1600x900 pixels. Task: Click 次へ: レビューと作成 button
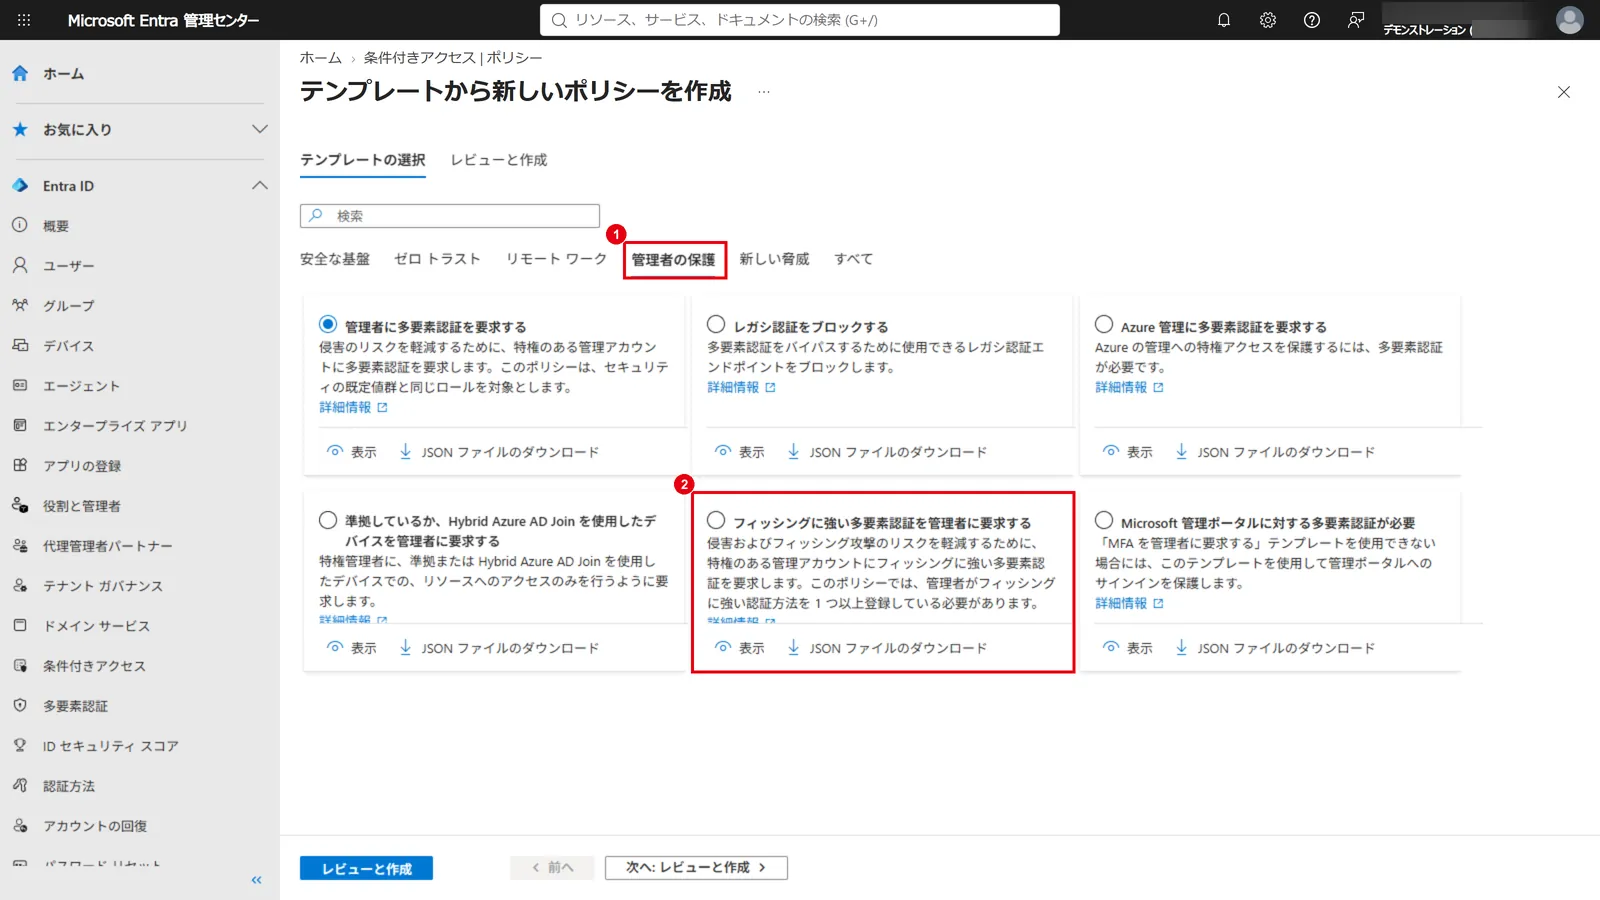point(696,868)
